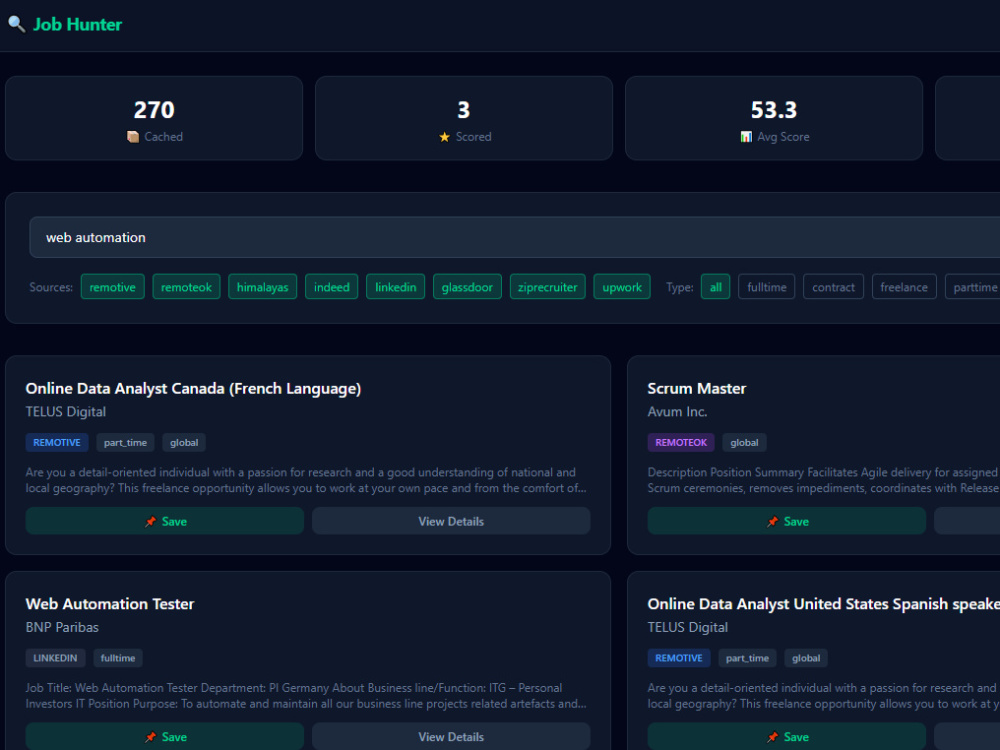The height and width of the screenshot is (750, 1000).
Task: Focus the web automation search field
Action: [x=514, y=237]
